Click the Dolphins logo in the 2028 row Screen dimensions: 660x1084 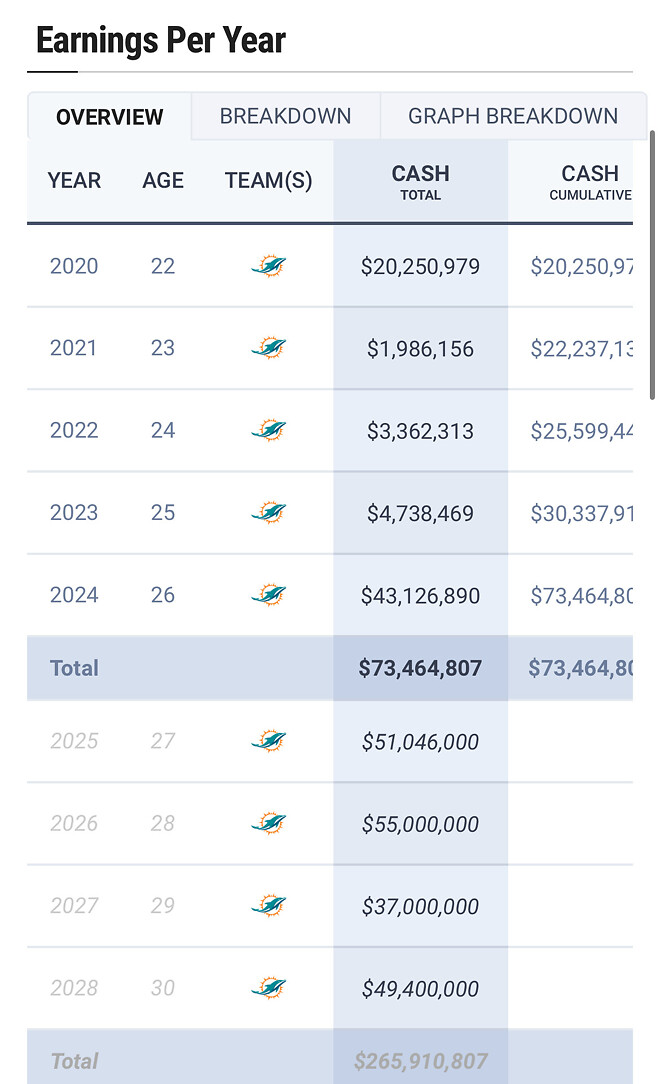(268, 988)
